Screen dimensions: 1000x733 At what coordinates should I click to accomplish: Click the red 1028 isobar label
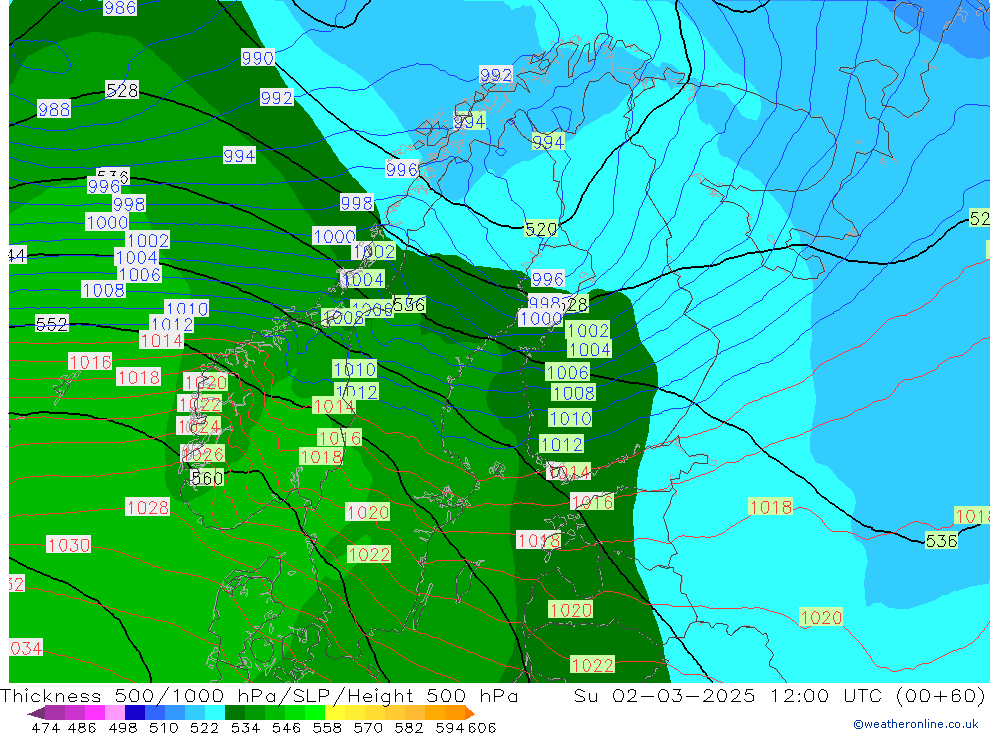(x=147, y=507)
